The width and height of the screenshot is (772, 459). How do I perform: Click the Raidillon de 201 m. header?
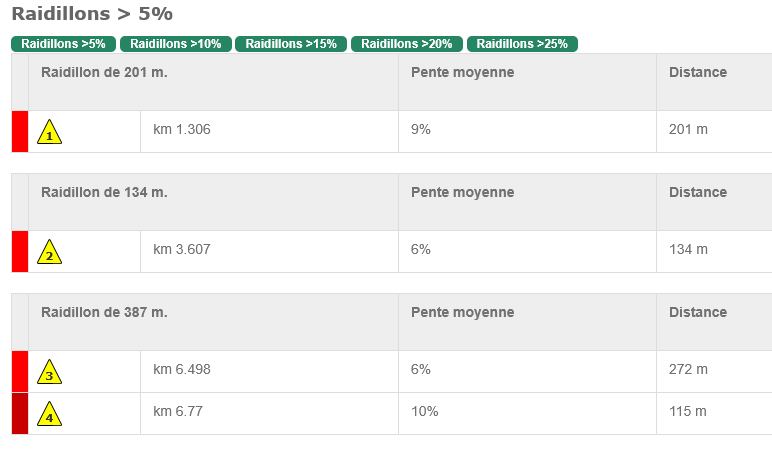(104, 72)
